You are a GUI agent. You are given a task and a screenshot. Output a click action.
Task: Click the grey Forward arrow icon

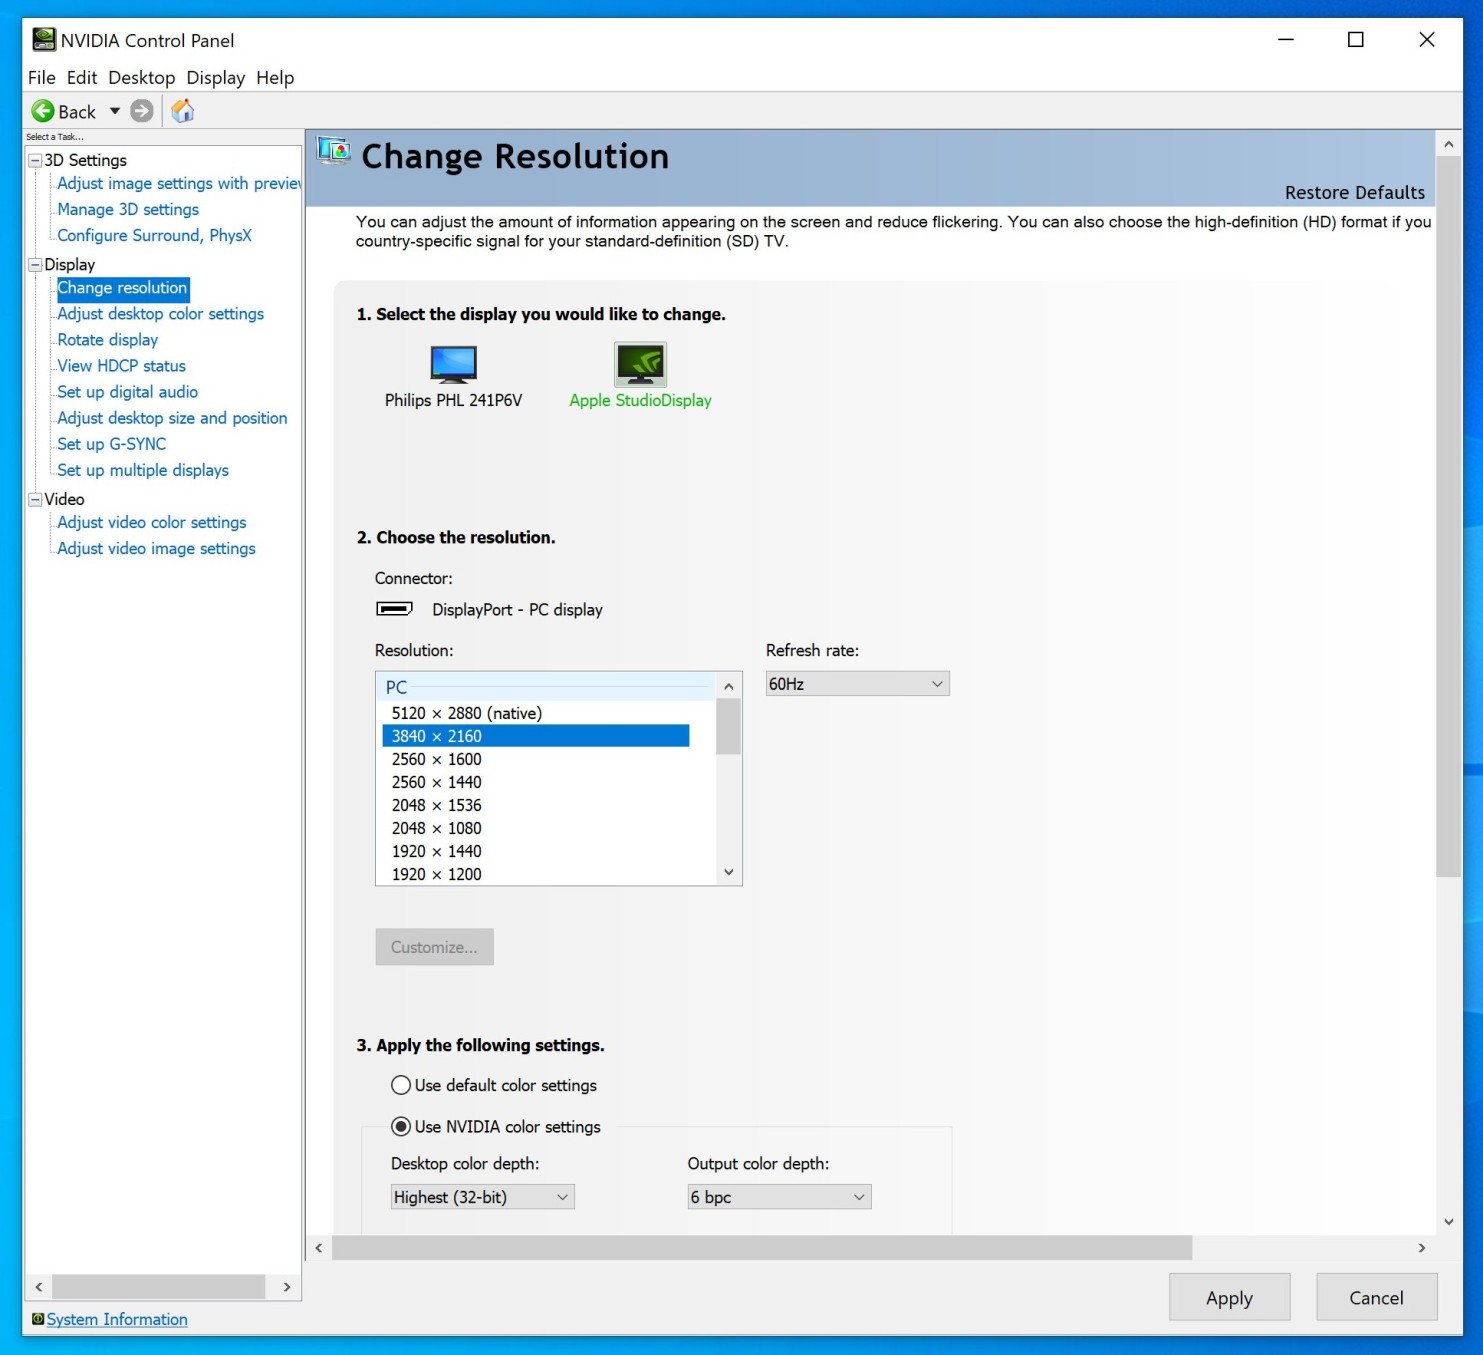(x=142, y=111)
